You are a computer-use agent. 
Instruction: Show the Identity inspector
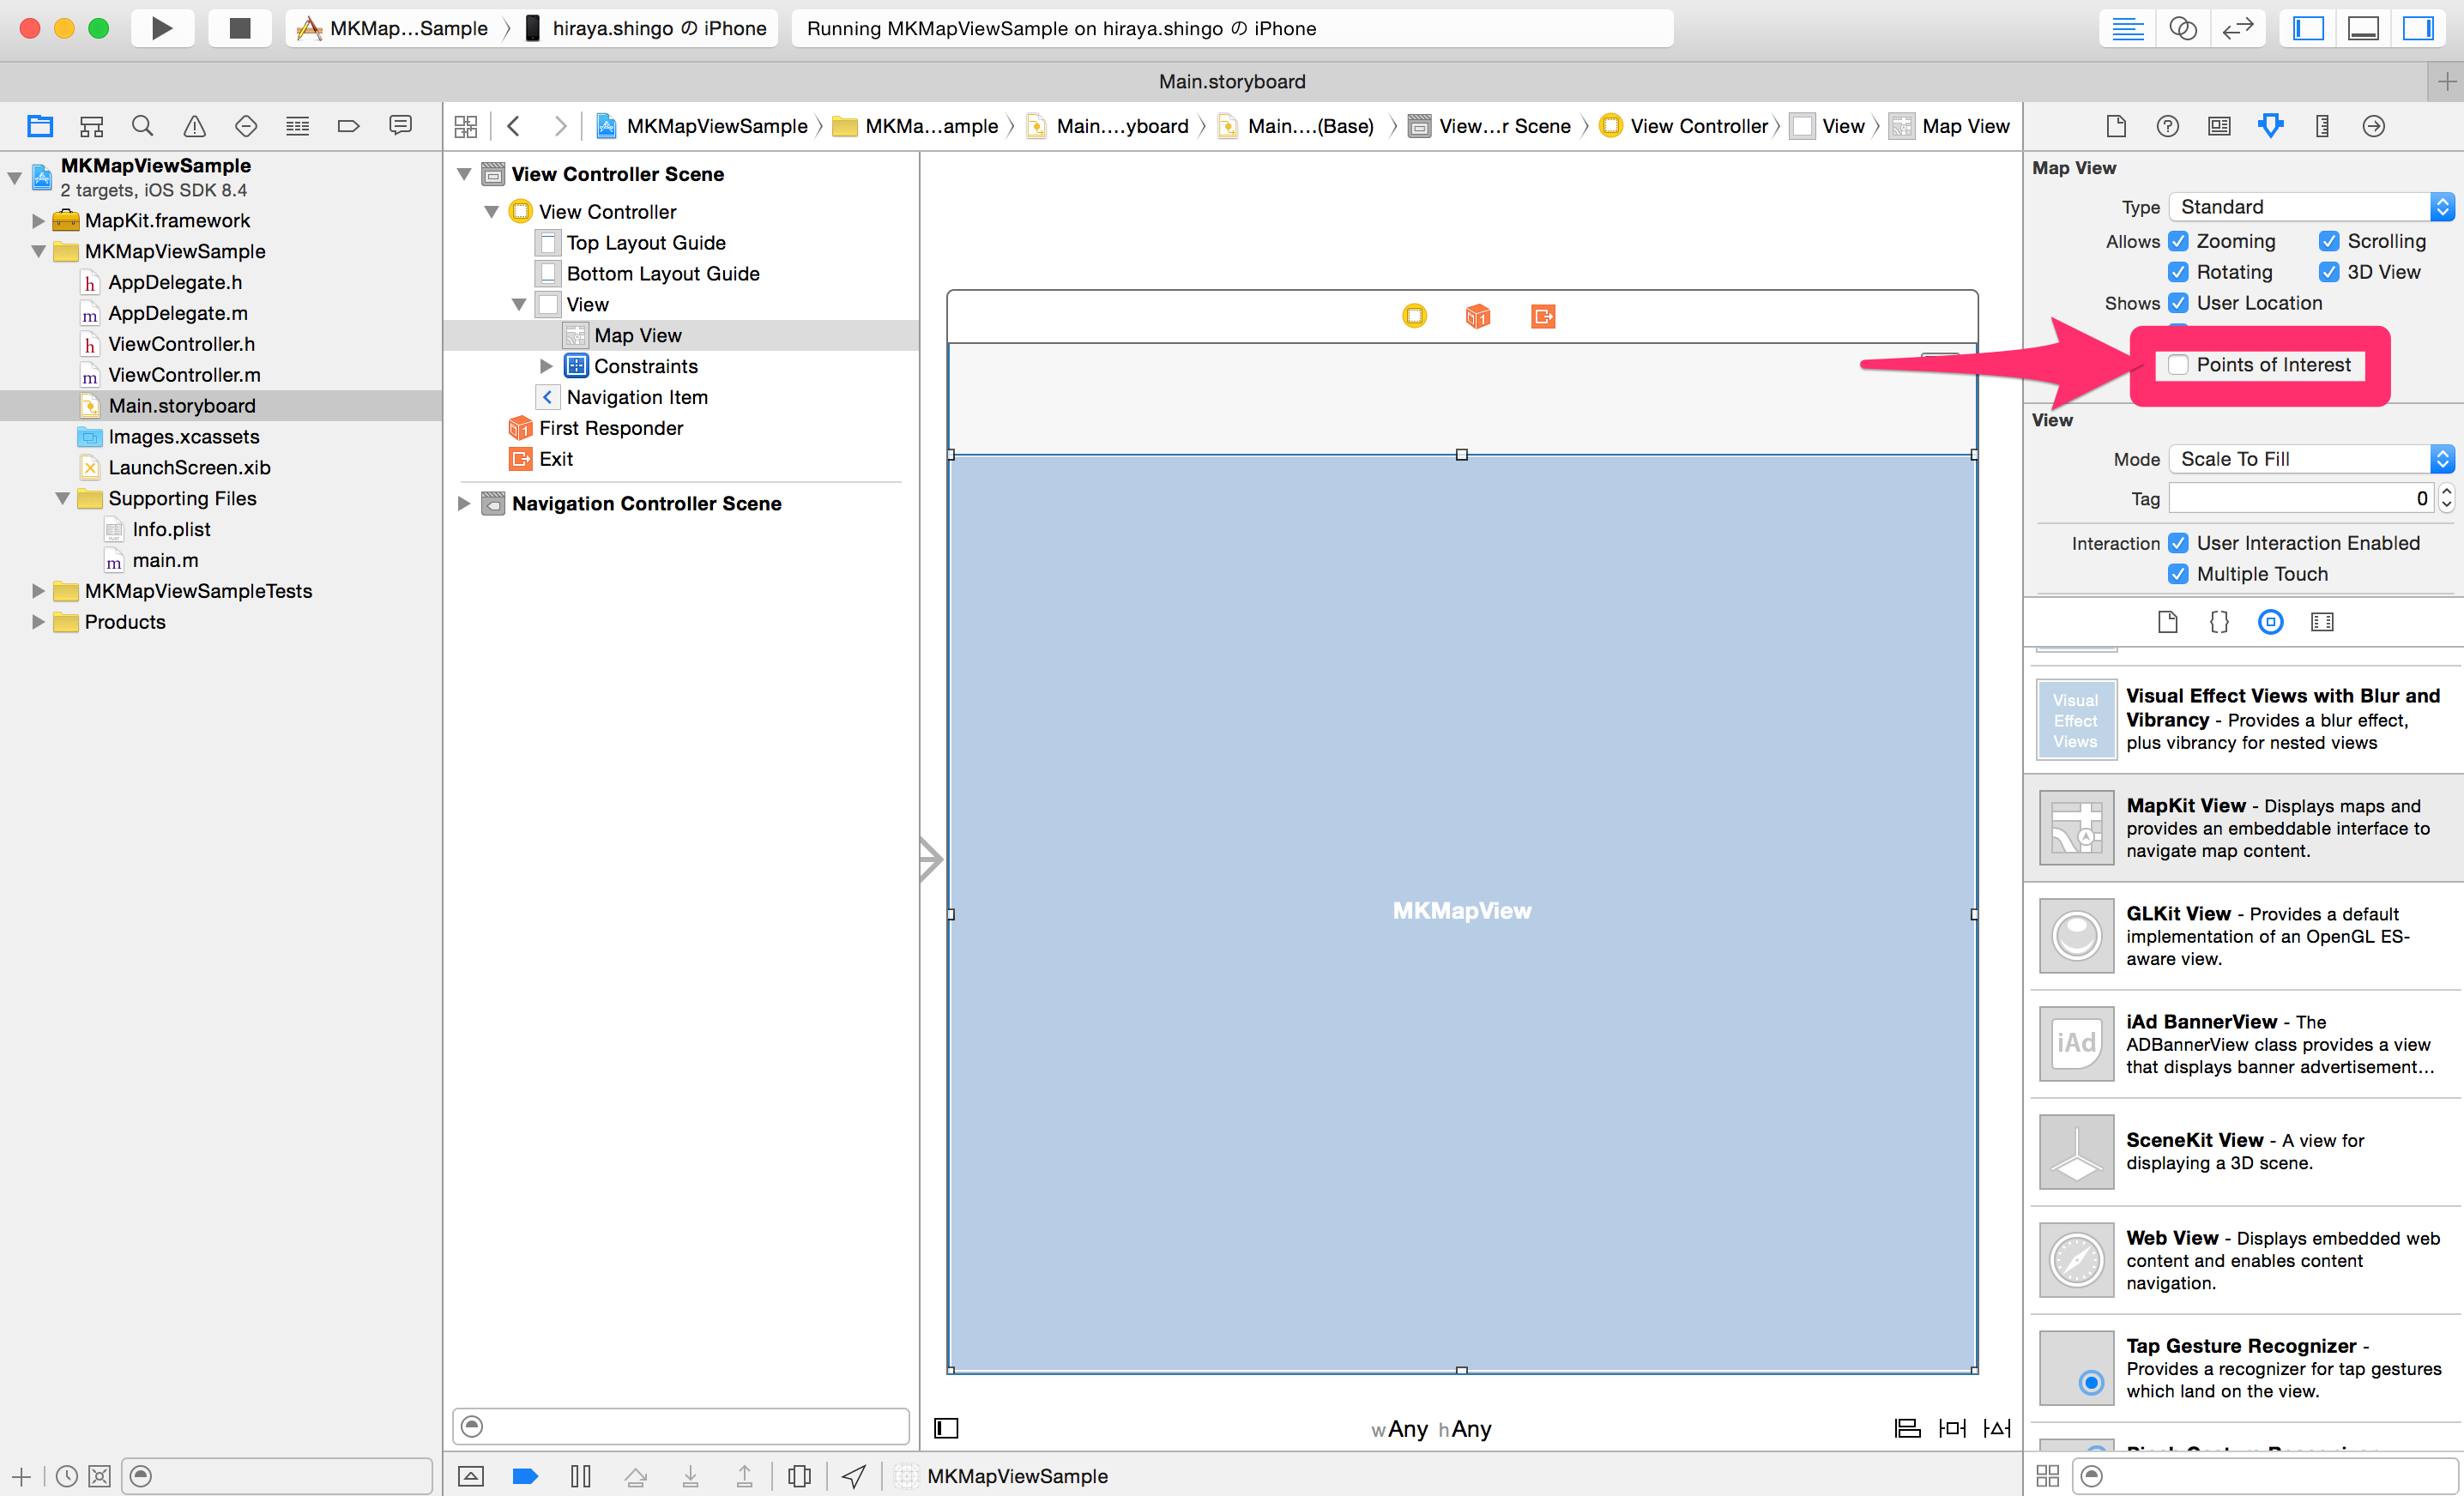(x=2219, y=126)
